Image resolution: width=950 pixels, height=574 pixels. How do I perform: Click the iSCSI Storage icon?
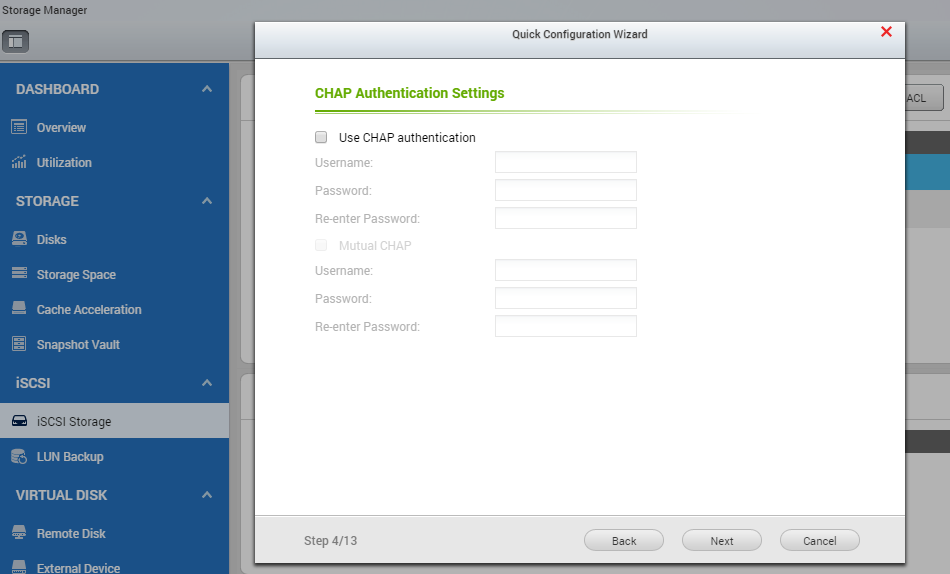[x=19, y=421]
